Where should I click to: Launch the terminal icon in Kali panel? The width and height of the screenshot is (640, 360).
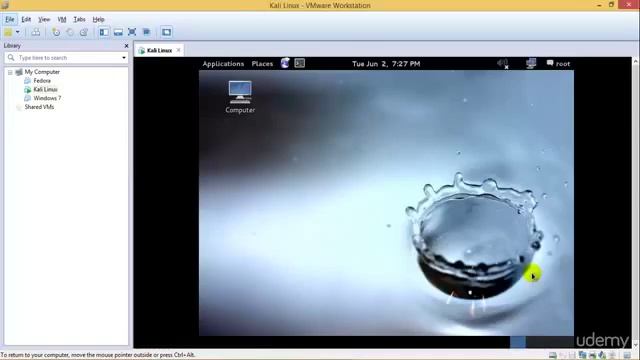point(300,63)
